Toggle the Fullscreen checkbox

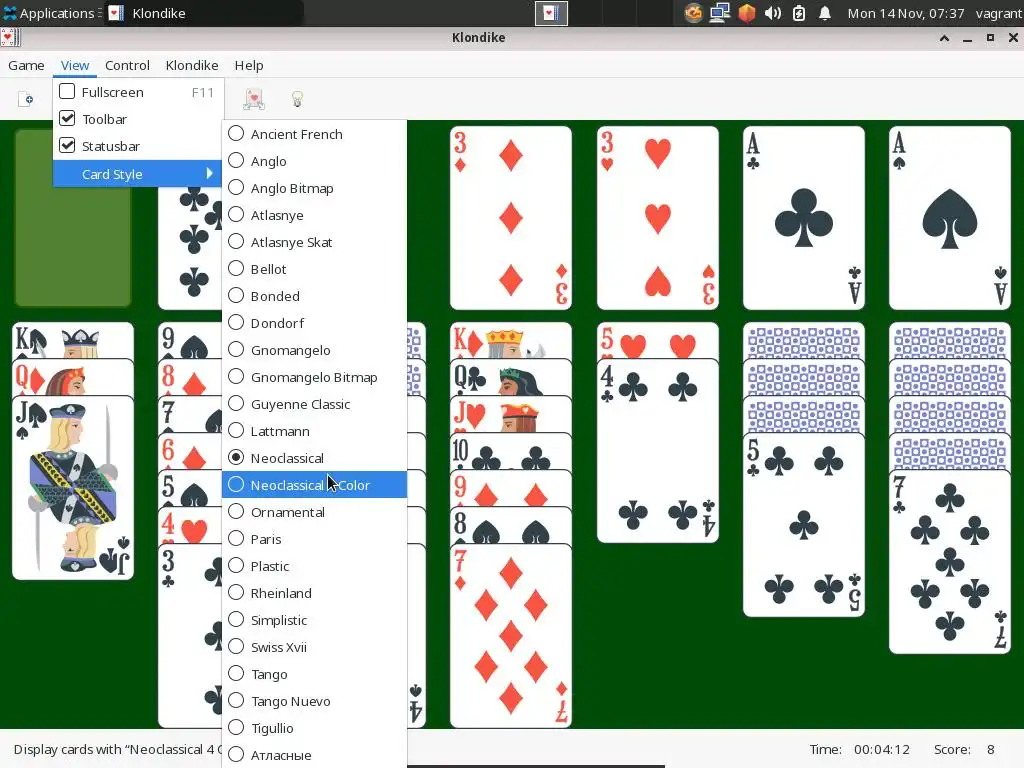pyautogui.click(x=67, y=91)
